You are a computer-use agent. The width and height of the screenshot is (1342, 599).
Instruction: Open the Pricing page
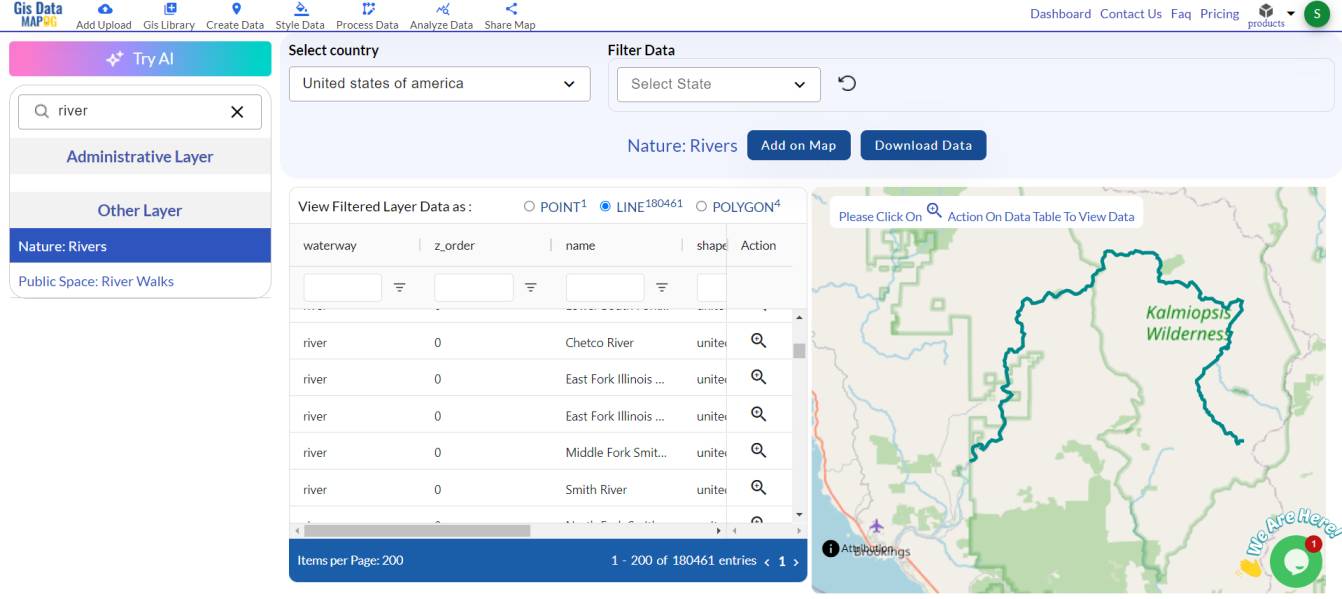pyautogui.click(x=1219, y=13)
